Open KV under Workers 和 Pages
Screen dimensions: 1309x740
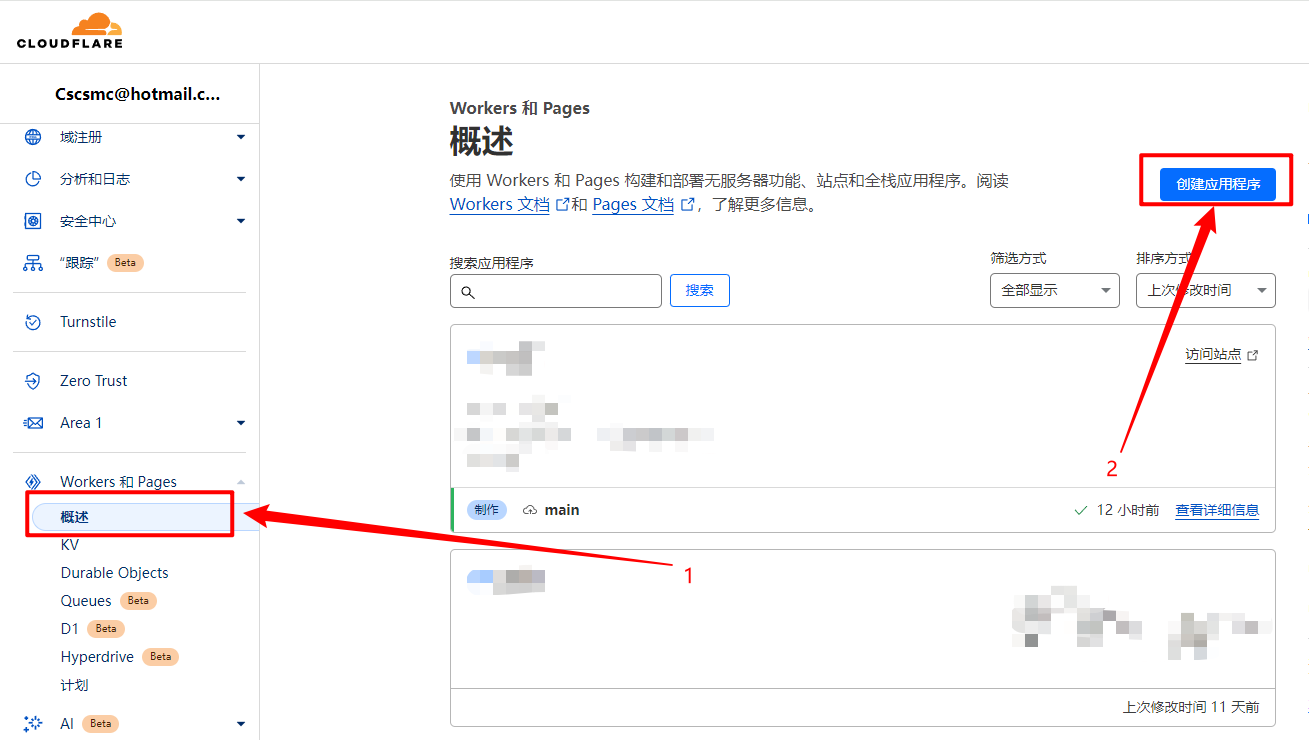[x=69, y=545]
